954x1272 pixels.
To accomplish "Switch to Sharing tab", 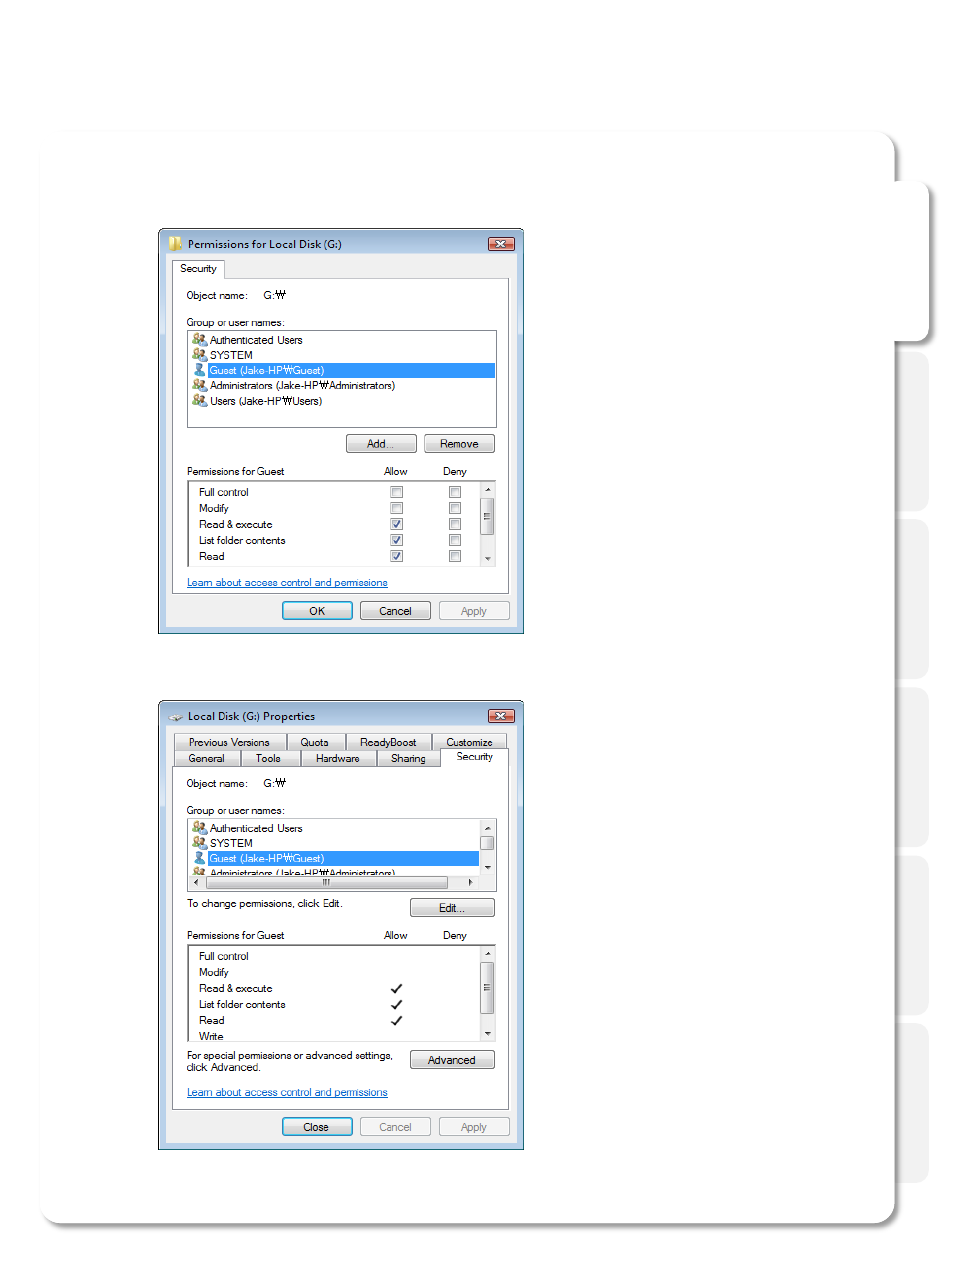I will (408, 758).
